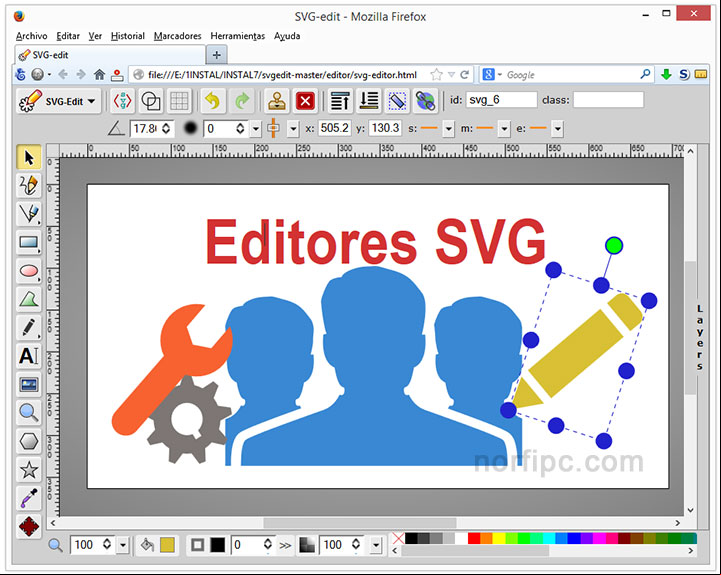The image size is (721, 575).
Task: Expand the Layers side panel
Action: [x=699, y=337]
